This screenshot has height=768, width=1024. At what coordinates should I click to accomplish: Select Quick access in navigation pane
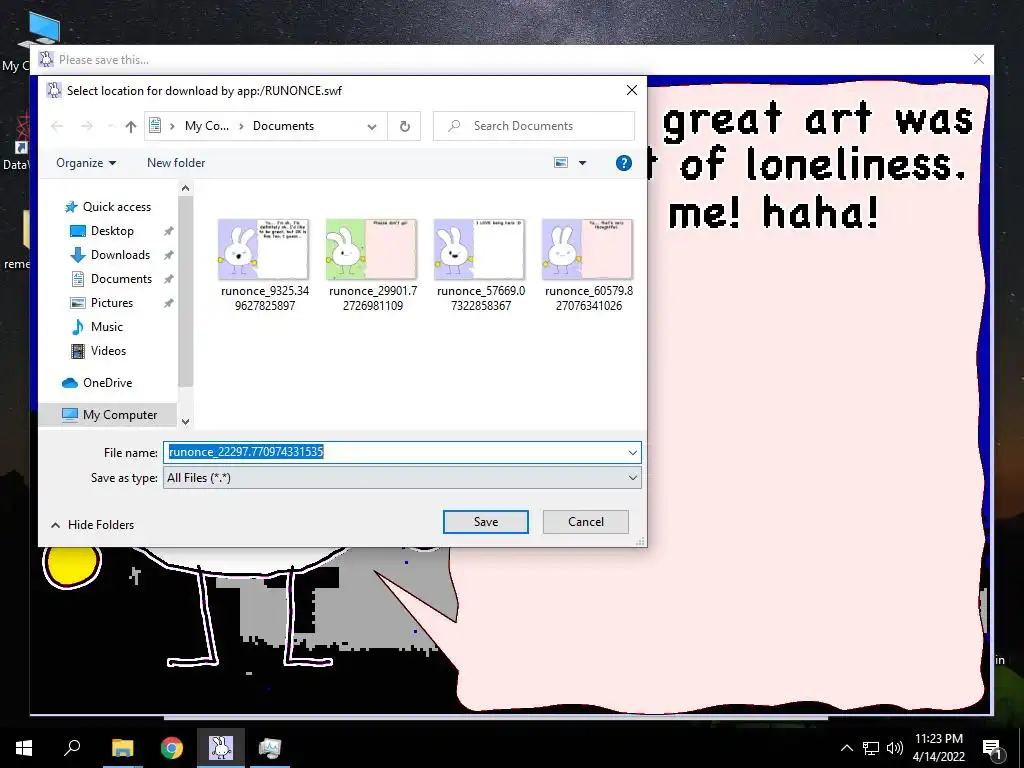(109, 207)
